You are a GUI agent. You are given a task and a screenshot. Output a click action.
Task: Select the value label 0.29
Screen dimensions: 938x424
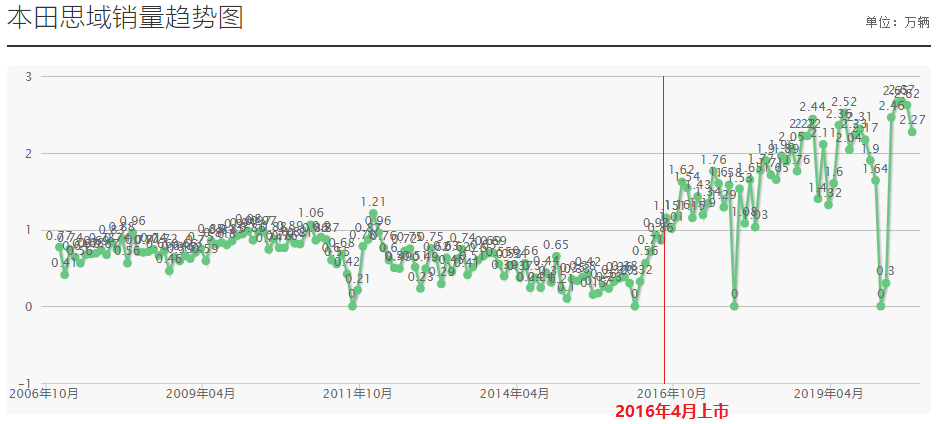tap(441, 272)
